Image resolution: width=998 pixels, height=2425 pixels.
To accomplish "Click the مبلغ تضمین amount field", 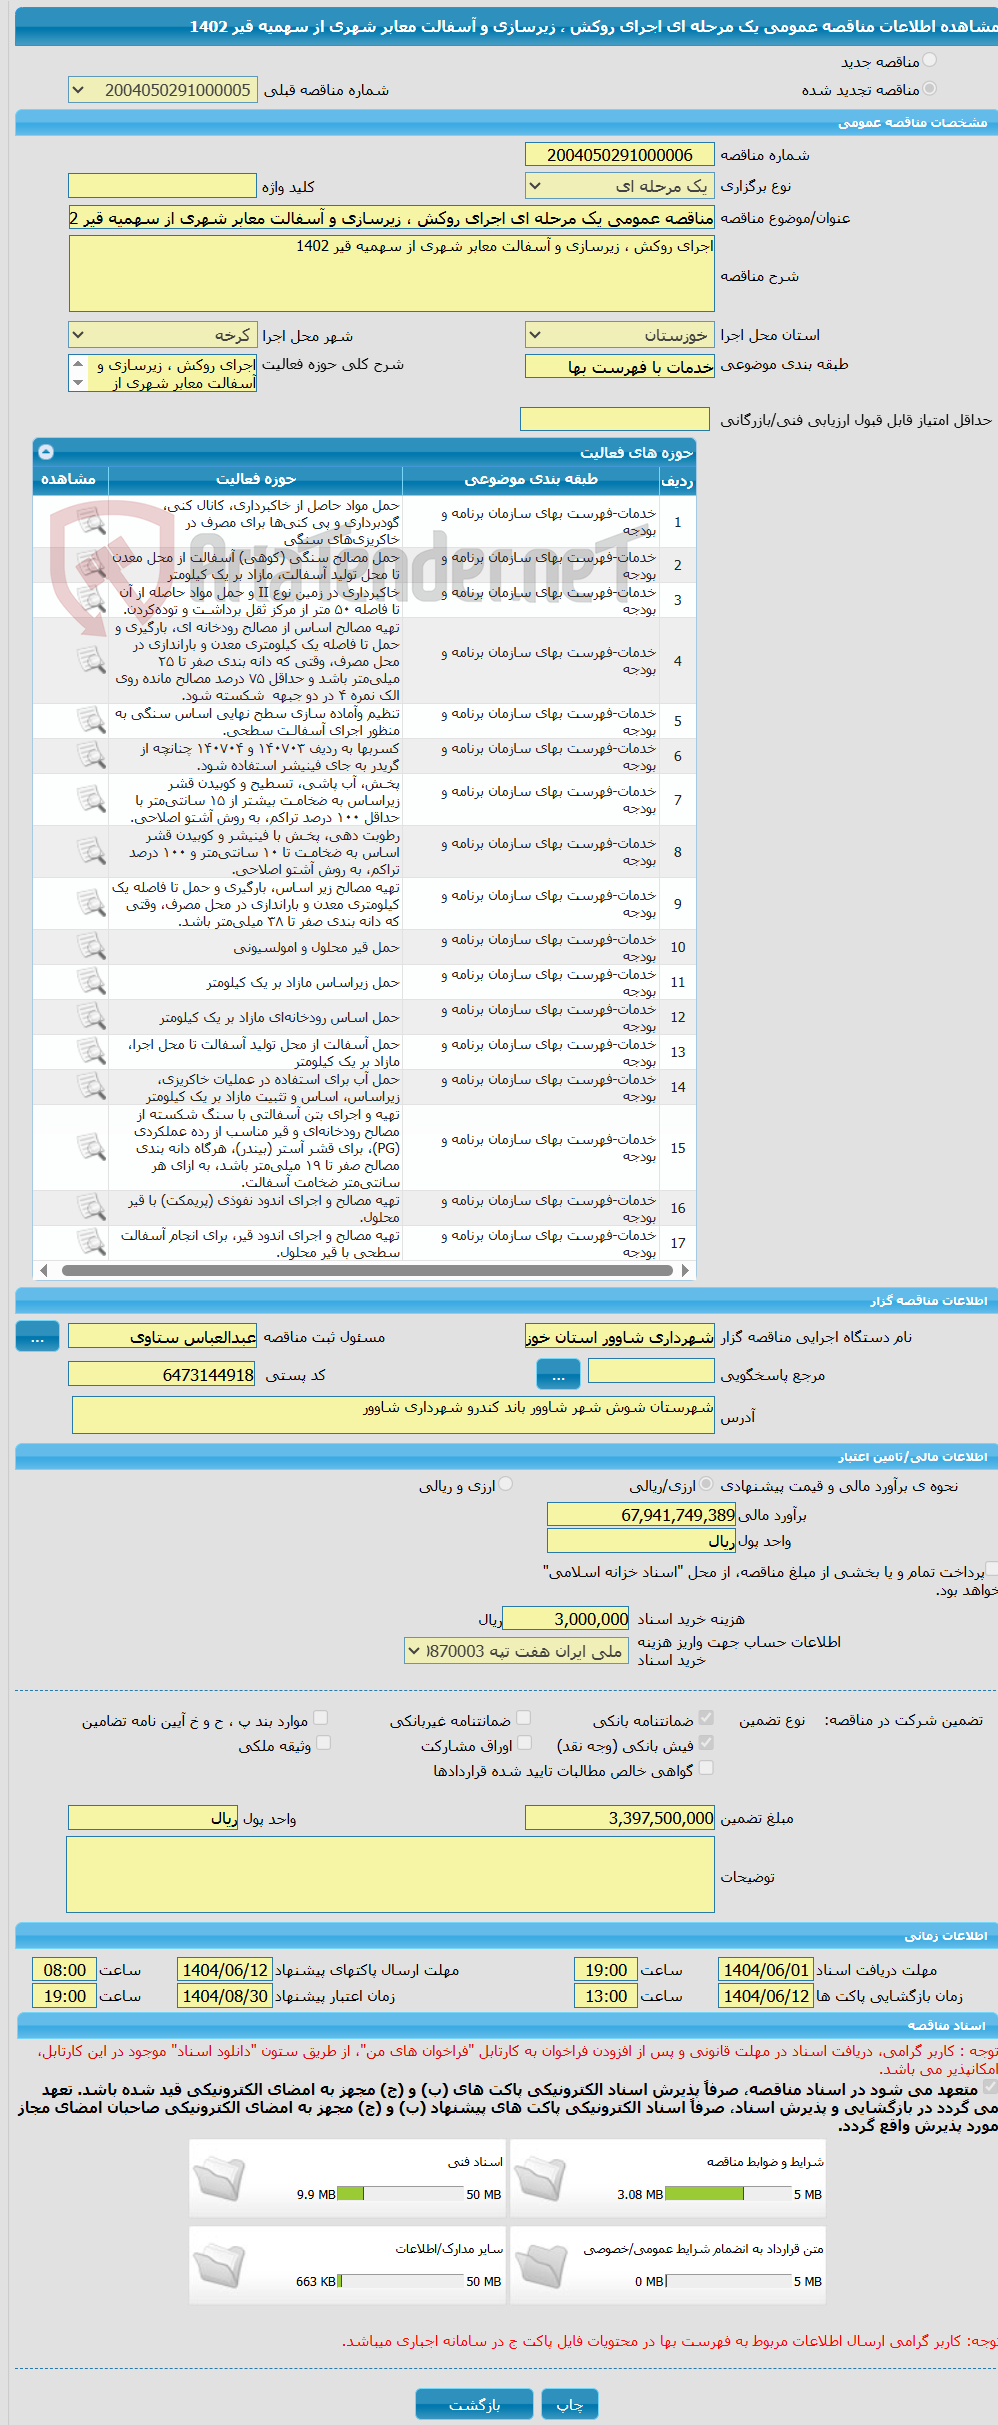I will 620,1818.
